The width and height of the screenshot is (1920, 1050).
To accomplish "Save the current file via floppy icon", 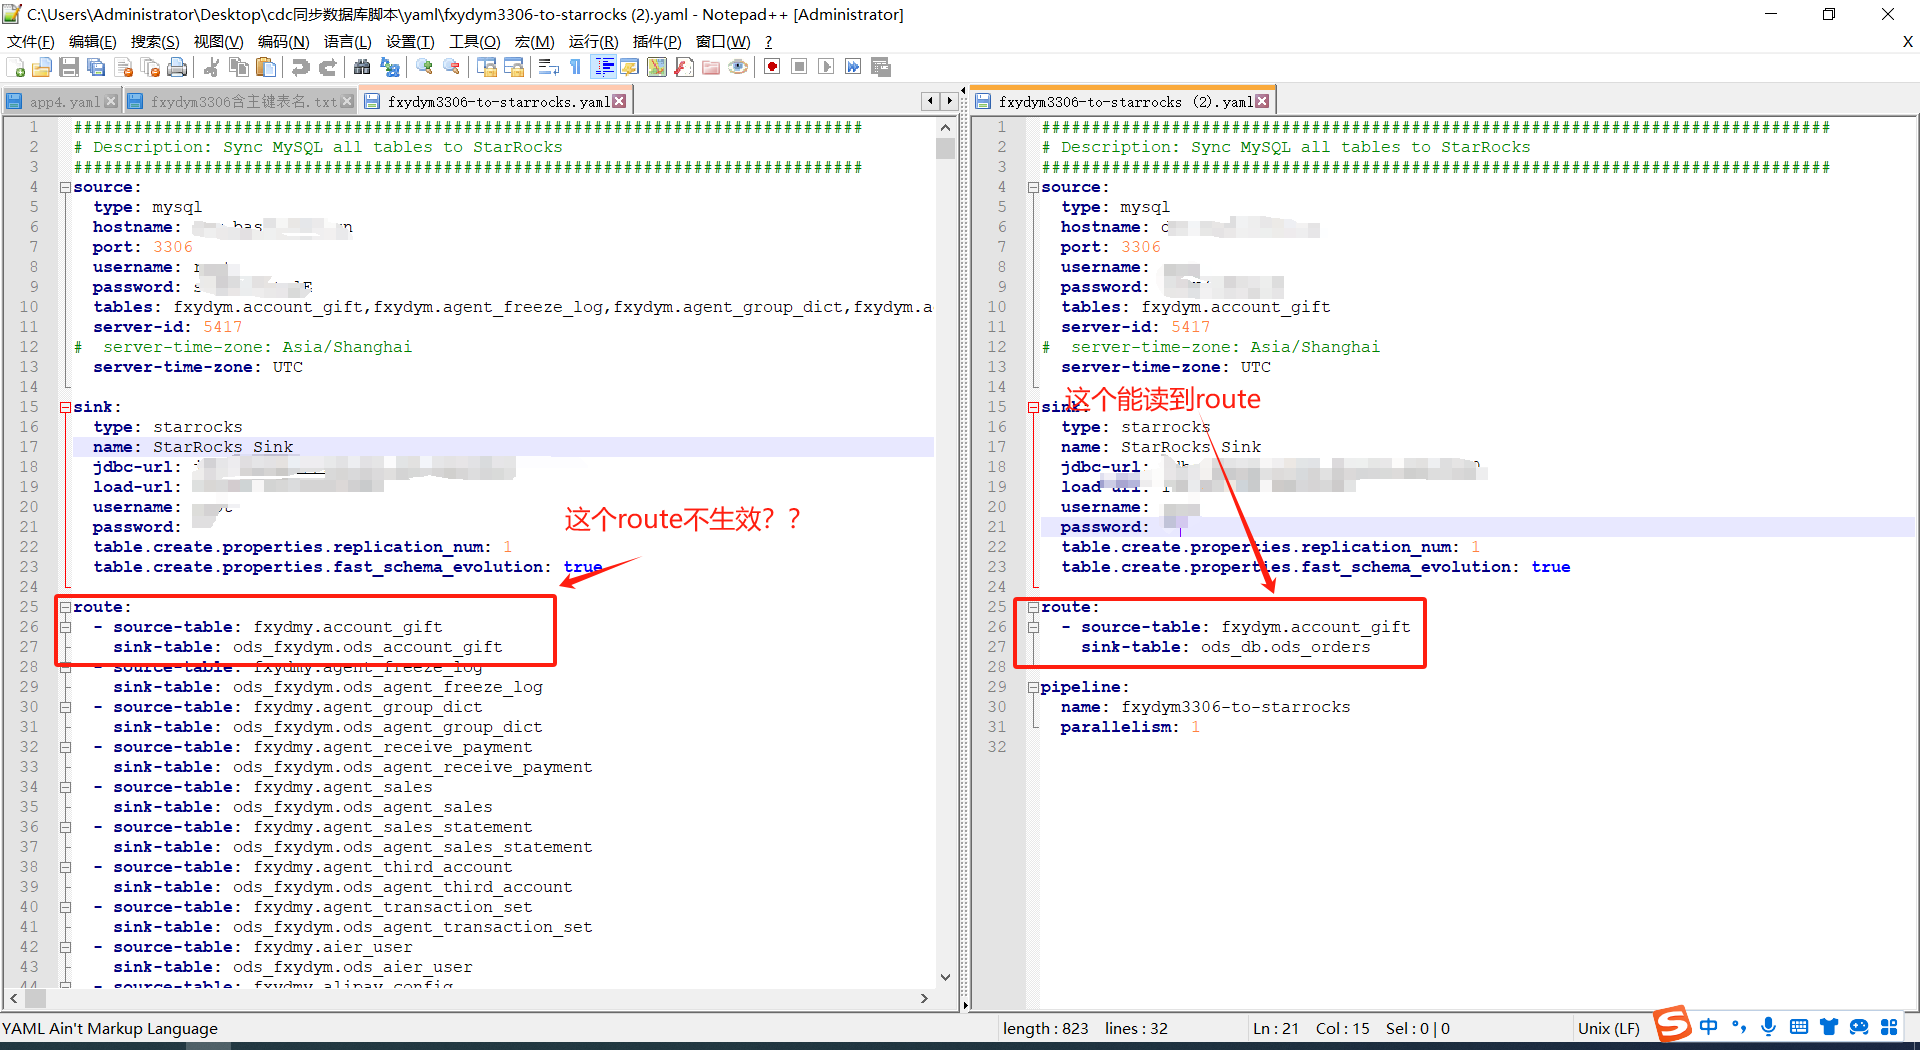I will [69, 67].
